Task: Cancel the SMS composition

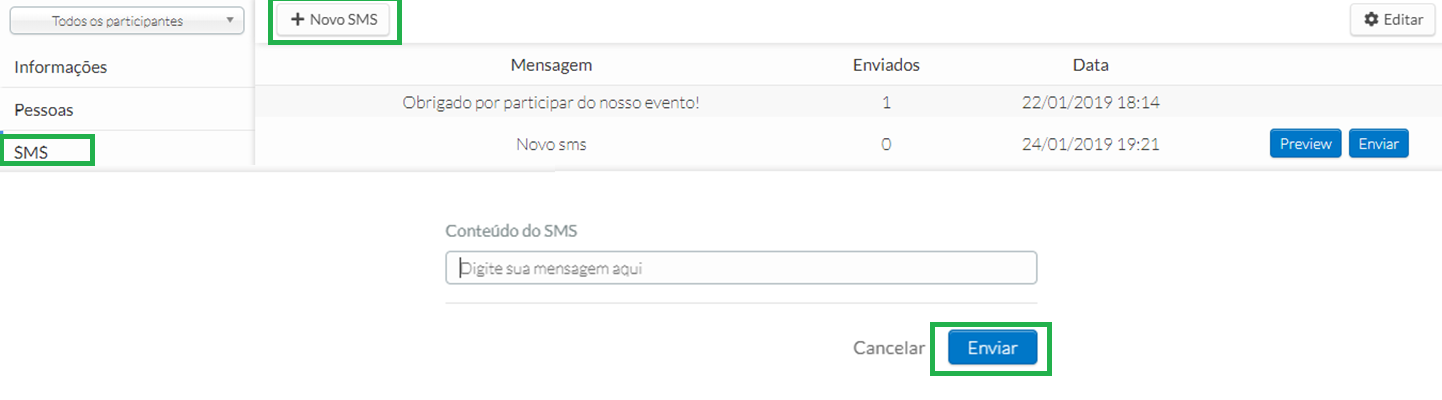Action: click(889, 348)
